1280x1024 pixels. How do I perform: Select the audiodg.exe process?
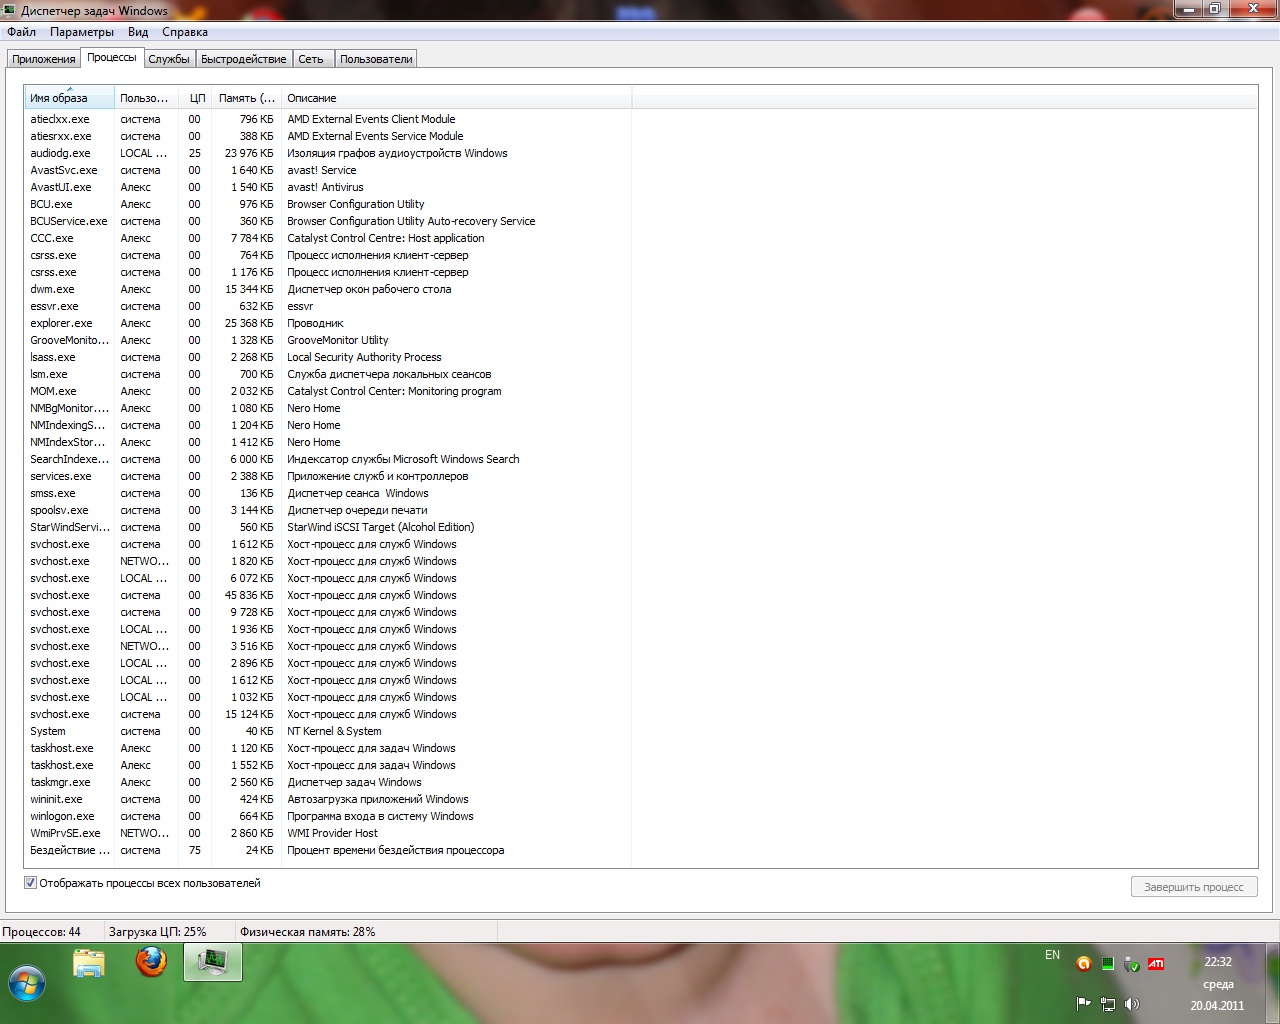tap(328, 153)
